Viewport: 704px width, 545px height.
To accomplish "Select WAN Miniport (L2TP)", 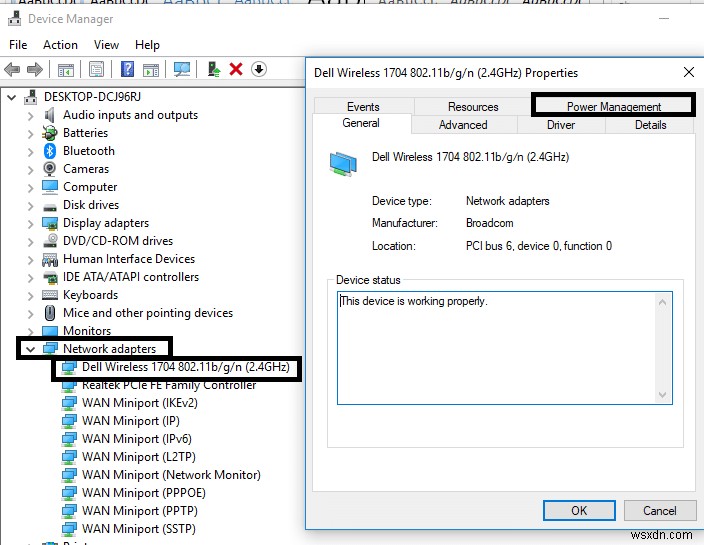I will 139,457.
